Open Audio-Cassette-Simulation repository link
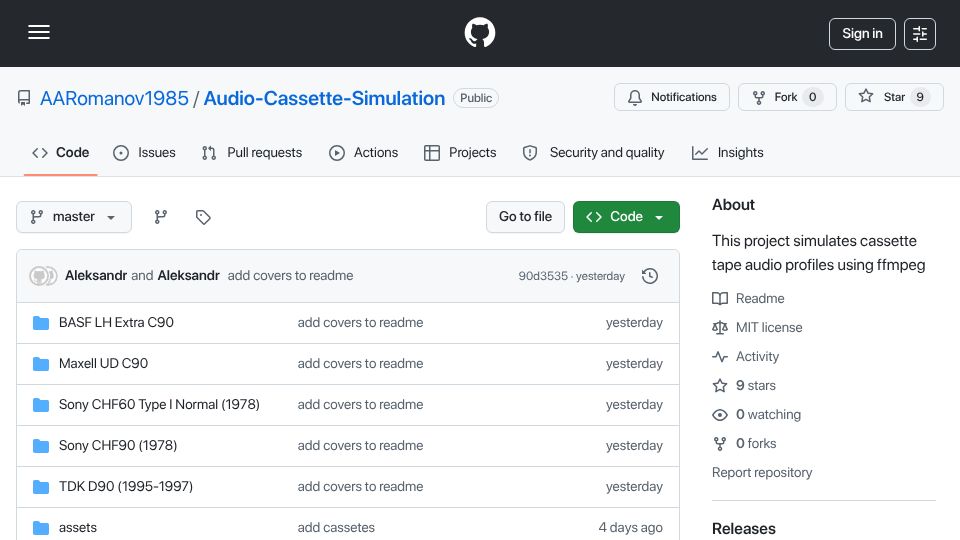 [324, 98]
